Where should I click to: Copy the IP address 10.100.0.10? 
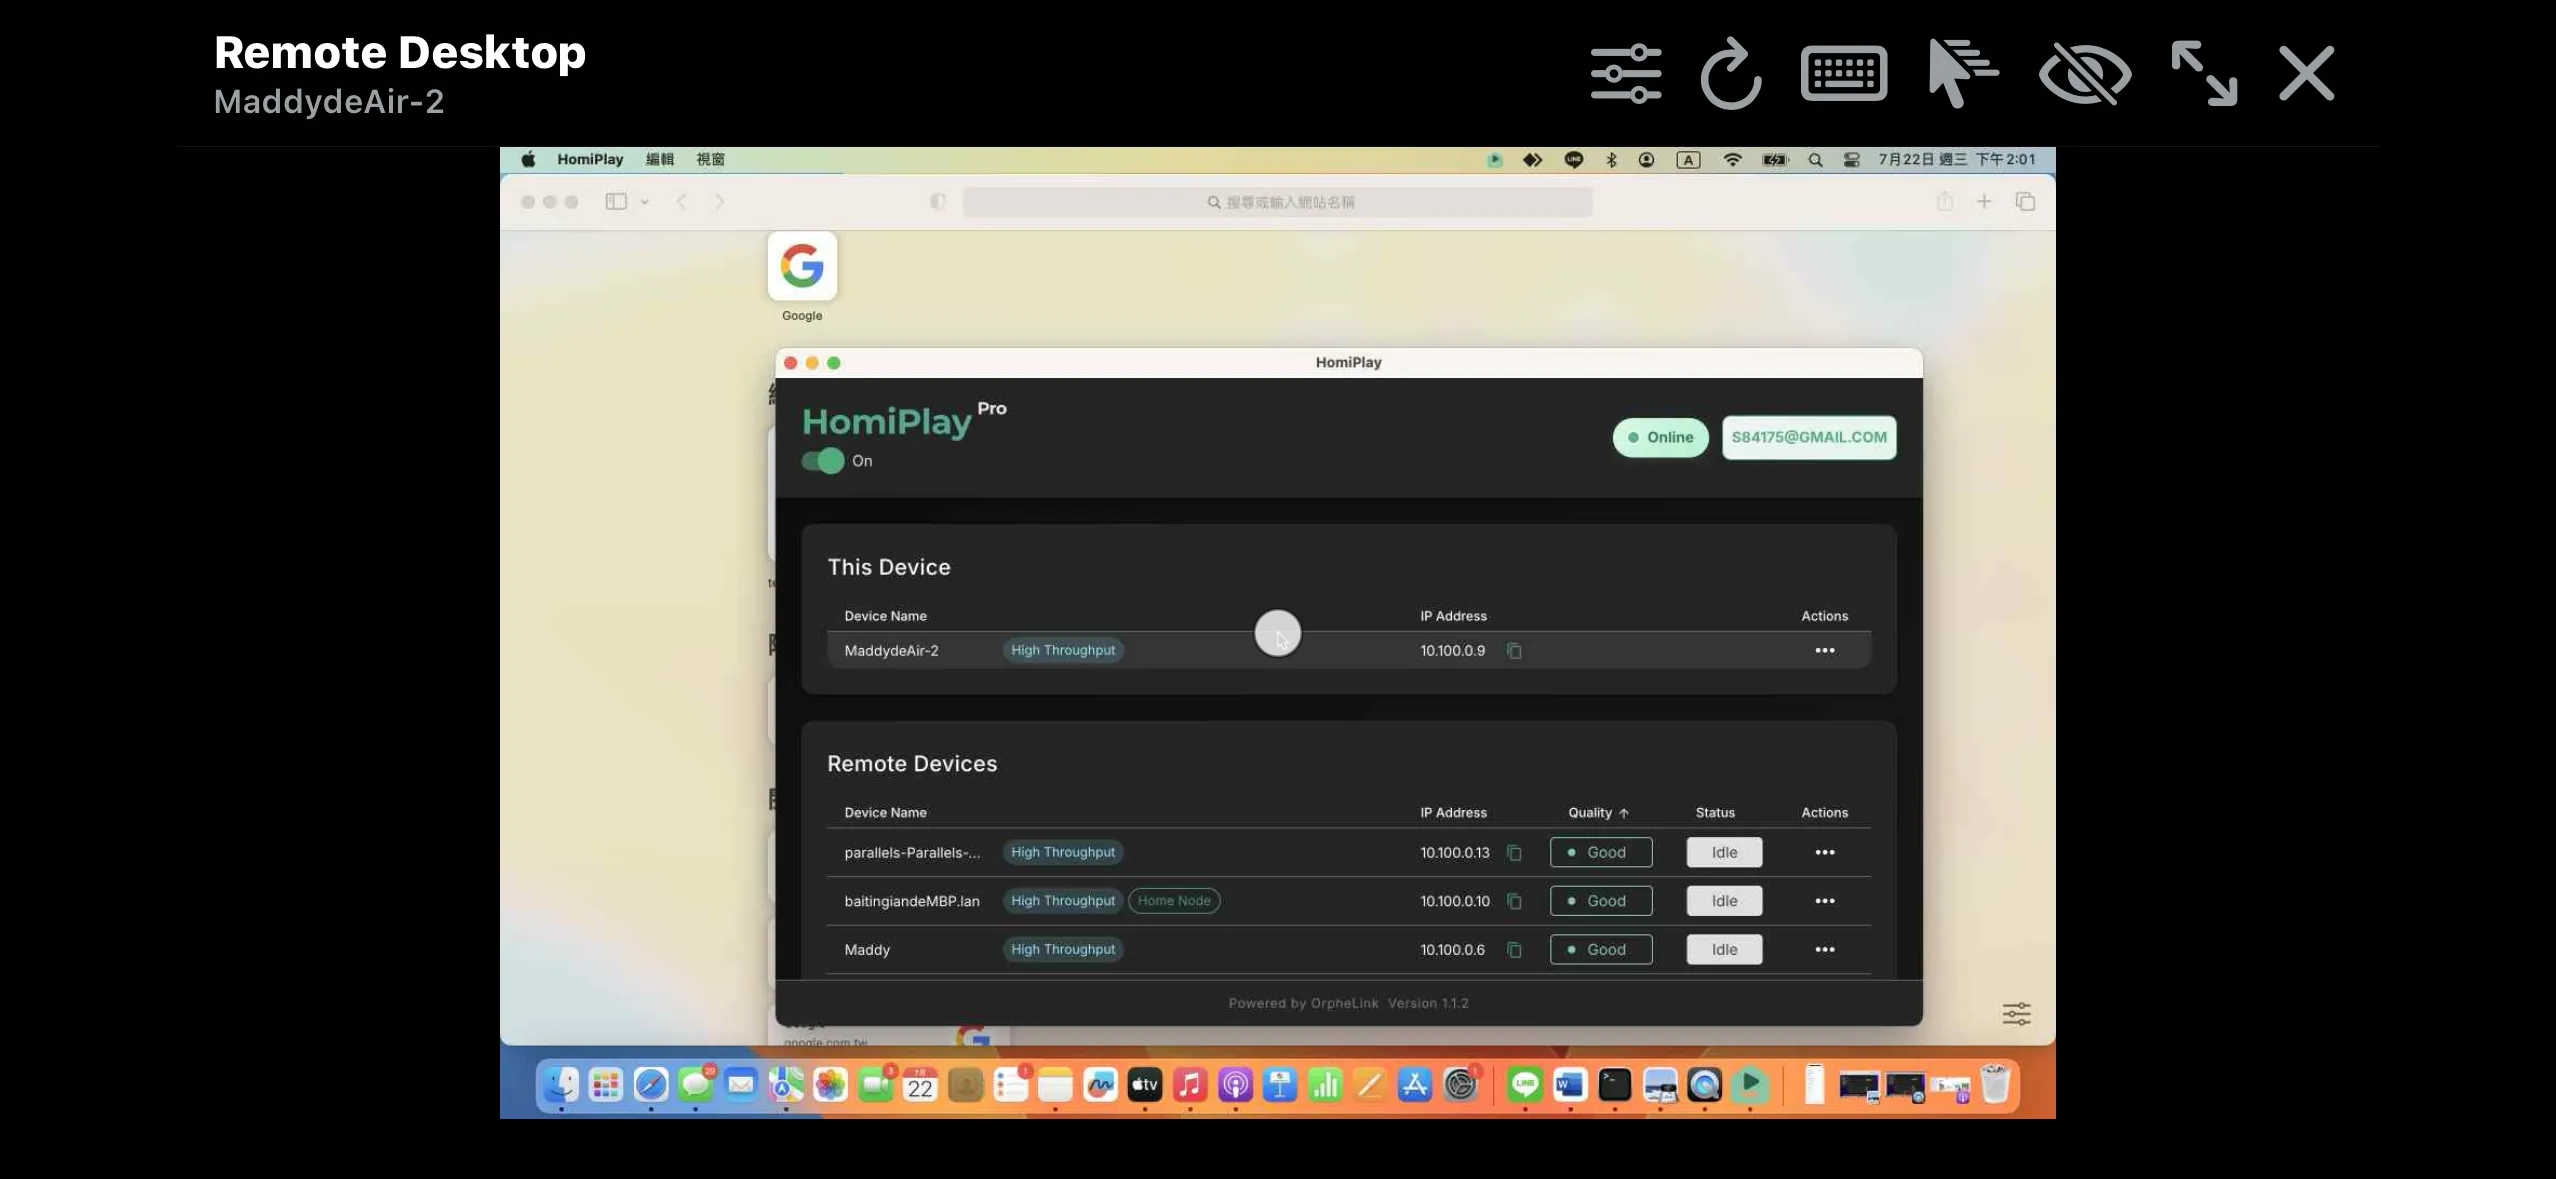point(1514,901)
